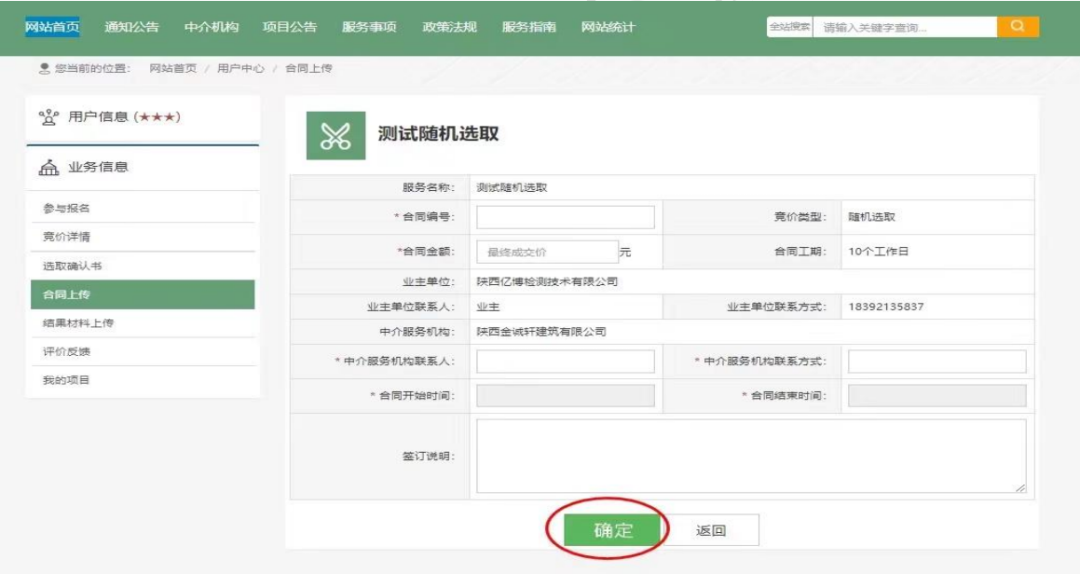Click the 随机选取 bidding type value
Image resolution: width=1080 pixels, height=574 pixels.
point(872,217)
